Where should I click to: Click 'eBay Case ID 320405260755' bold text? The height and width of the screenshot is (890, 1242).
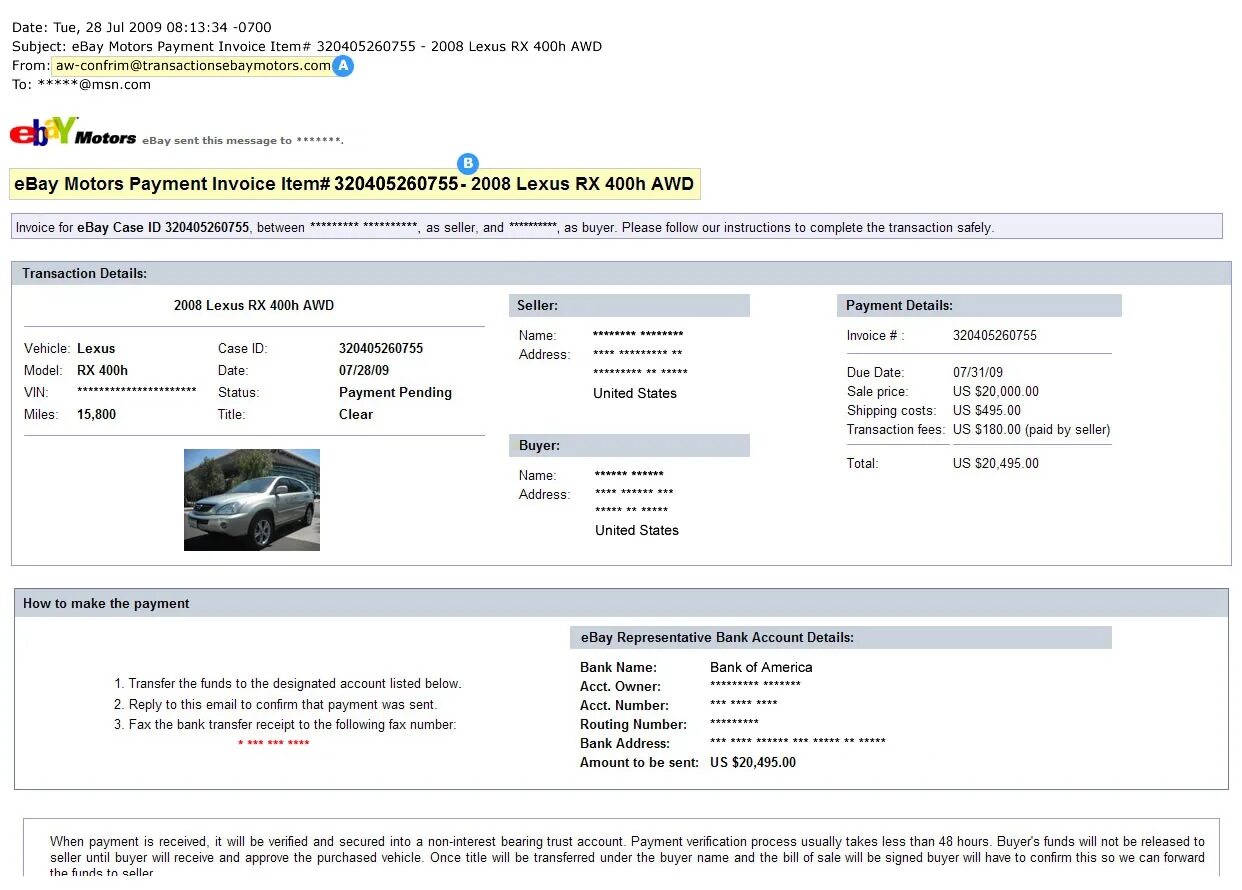click(163, 228)
